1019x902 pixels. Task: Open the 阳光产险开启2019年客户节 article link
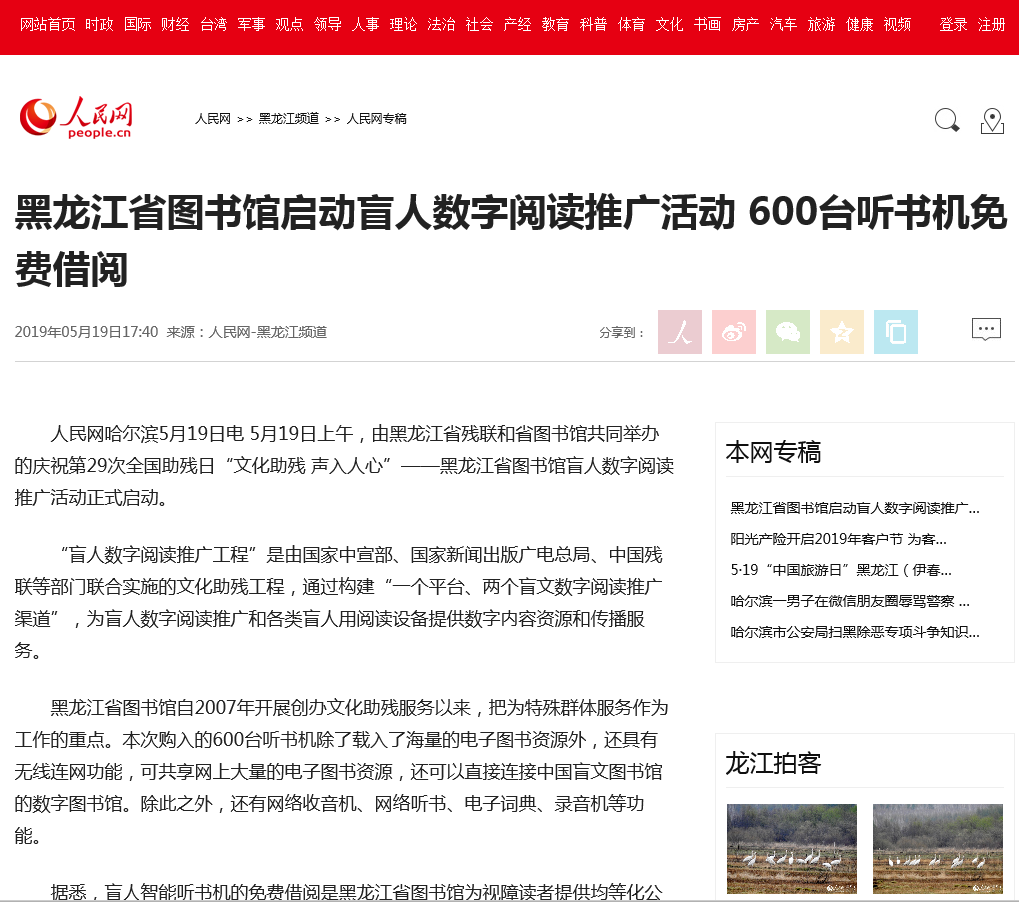coord(838,539)
